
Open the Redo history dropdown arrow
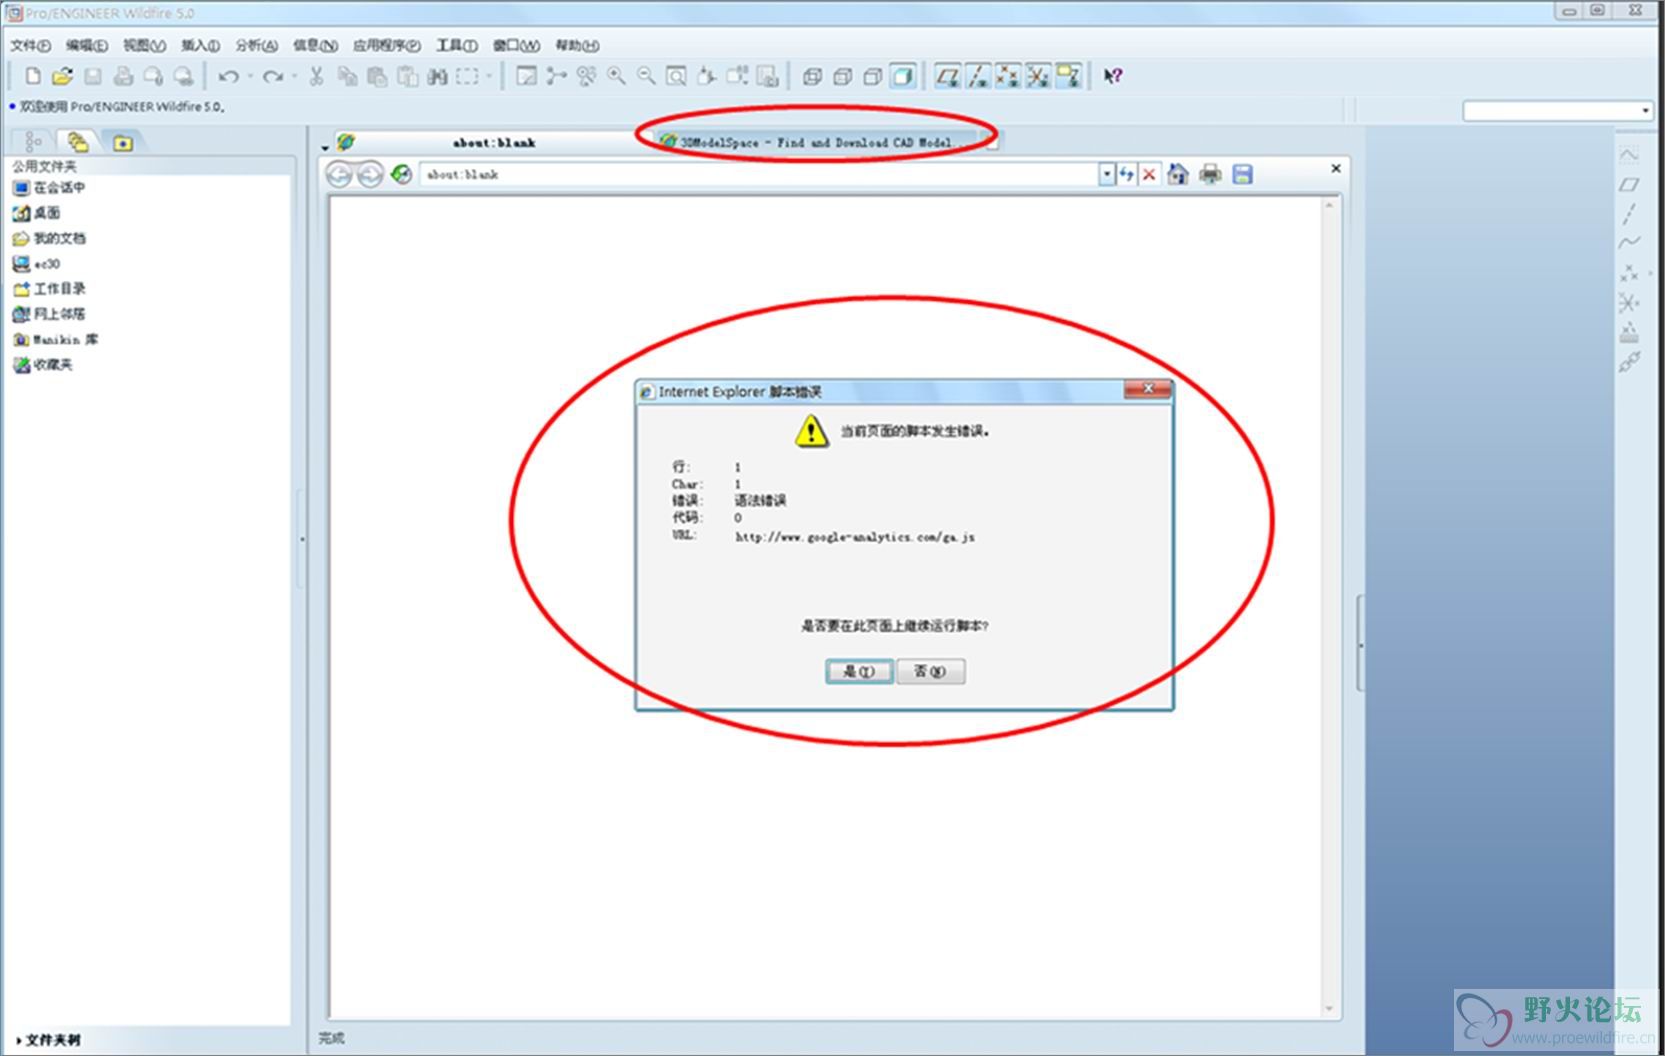294,76
